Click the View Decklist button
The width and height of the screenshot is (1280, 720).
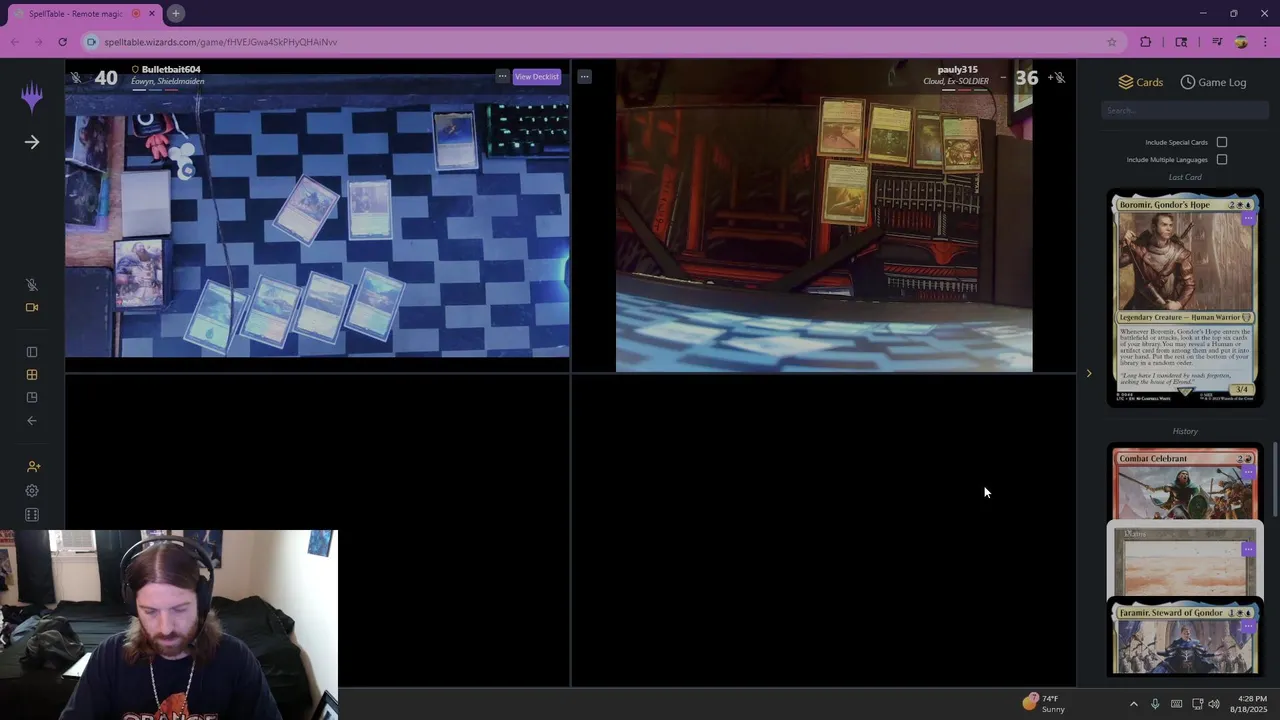[537, 76]
